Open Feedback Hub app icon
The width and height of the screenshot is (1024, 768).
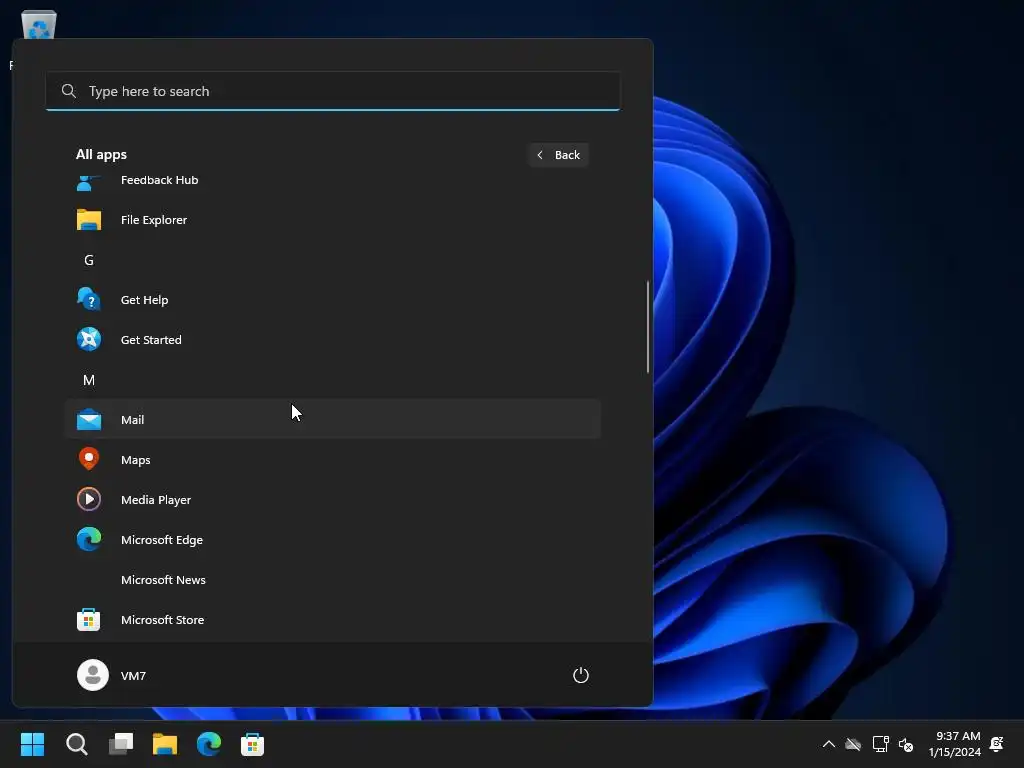pyautogui.click(x=88, y=183)
